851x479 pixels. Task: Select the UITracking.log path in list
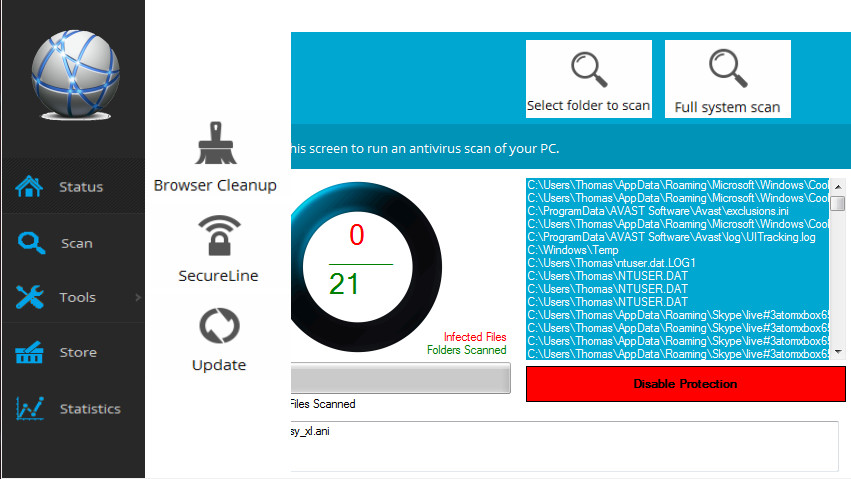point(671,237)
